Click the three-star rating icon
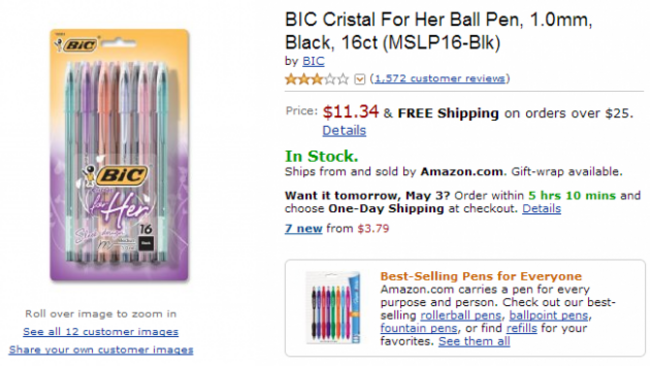Screen dimensions: 650x366 tap(317, 79)
